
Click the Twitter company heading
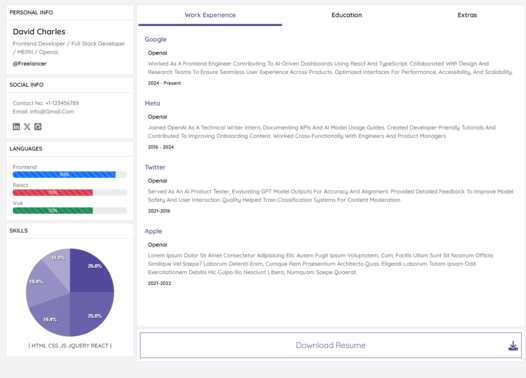pos(155,167)
